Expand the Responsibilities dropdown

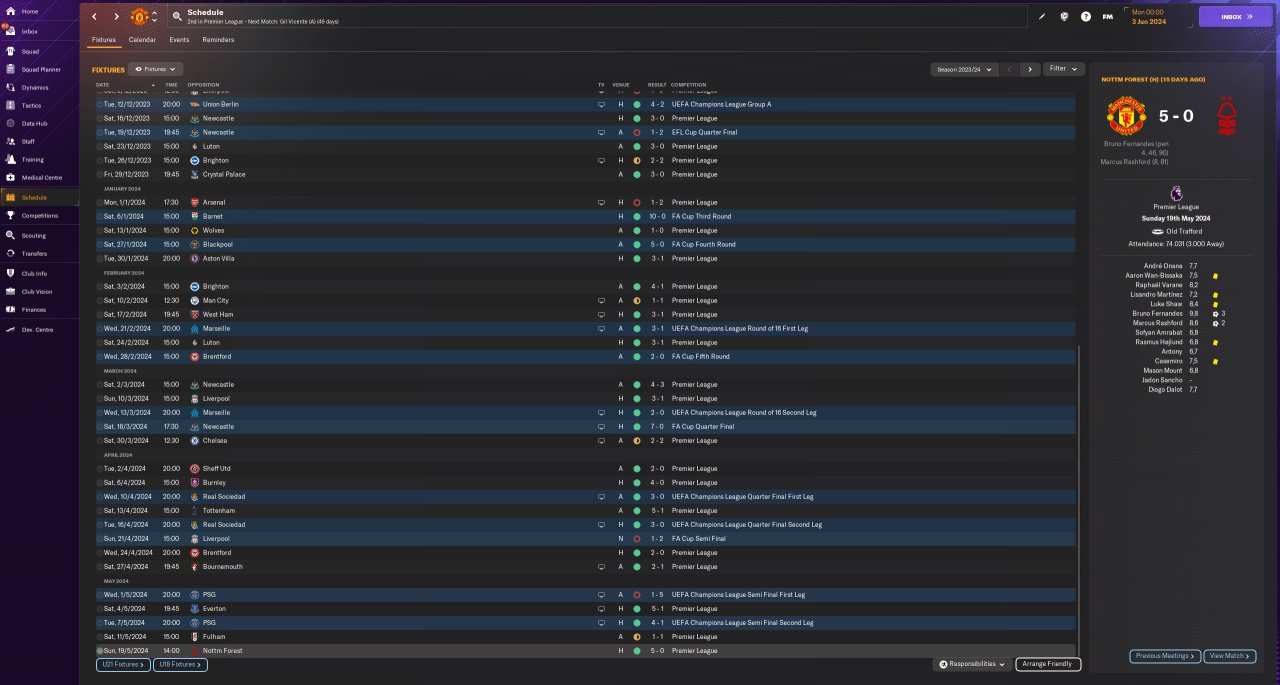(x=972, y=664)
